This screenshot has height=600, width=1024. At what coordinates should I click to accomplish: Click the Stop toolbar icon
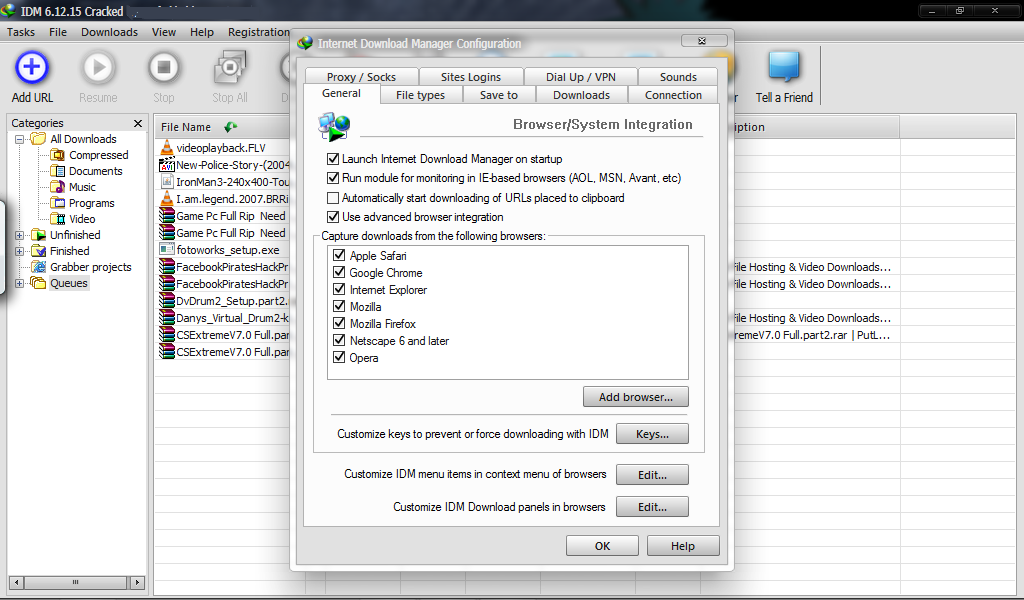pyautogui.click(x=164, y=67)
